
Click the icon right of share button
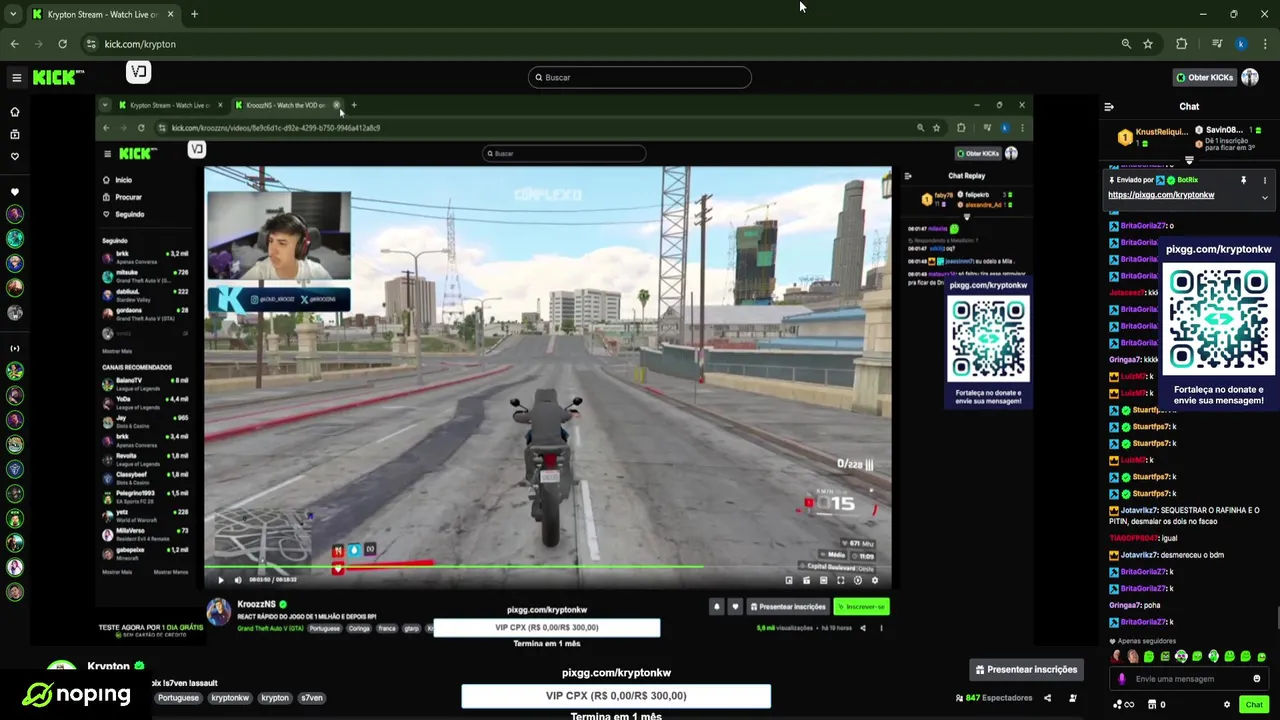[1073, 698]
